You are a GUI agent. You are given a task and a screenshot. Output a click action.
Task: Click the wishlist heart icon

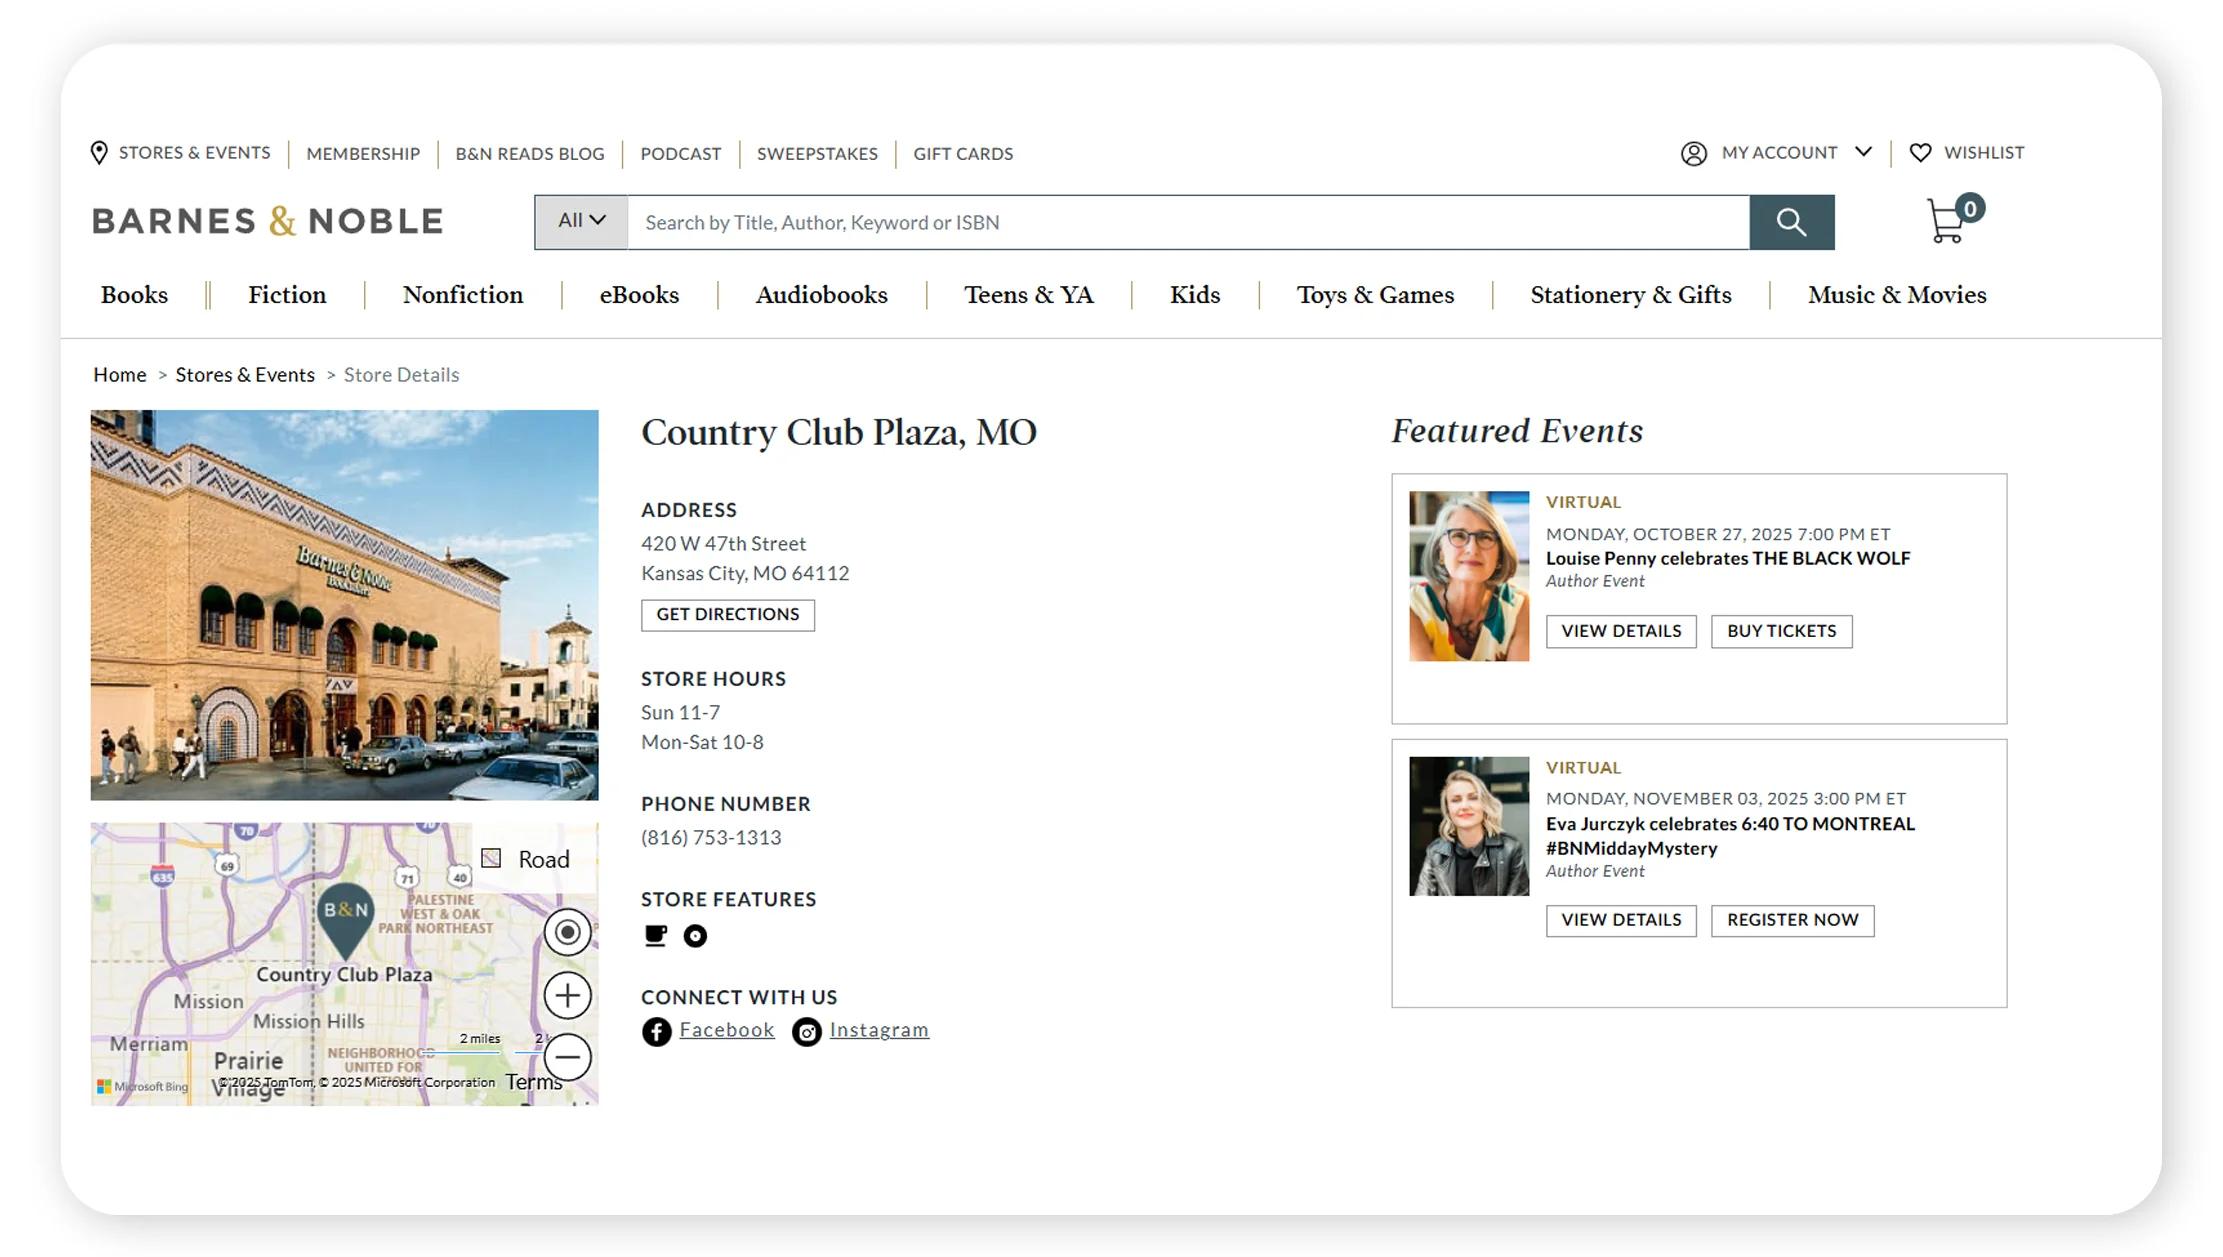coord(1920,152)
